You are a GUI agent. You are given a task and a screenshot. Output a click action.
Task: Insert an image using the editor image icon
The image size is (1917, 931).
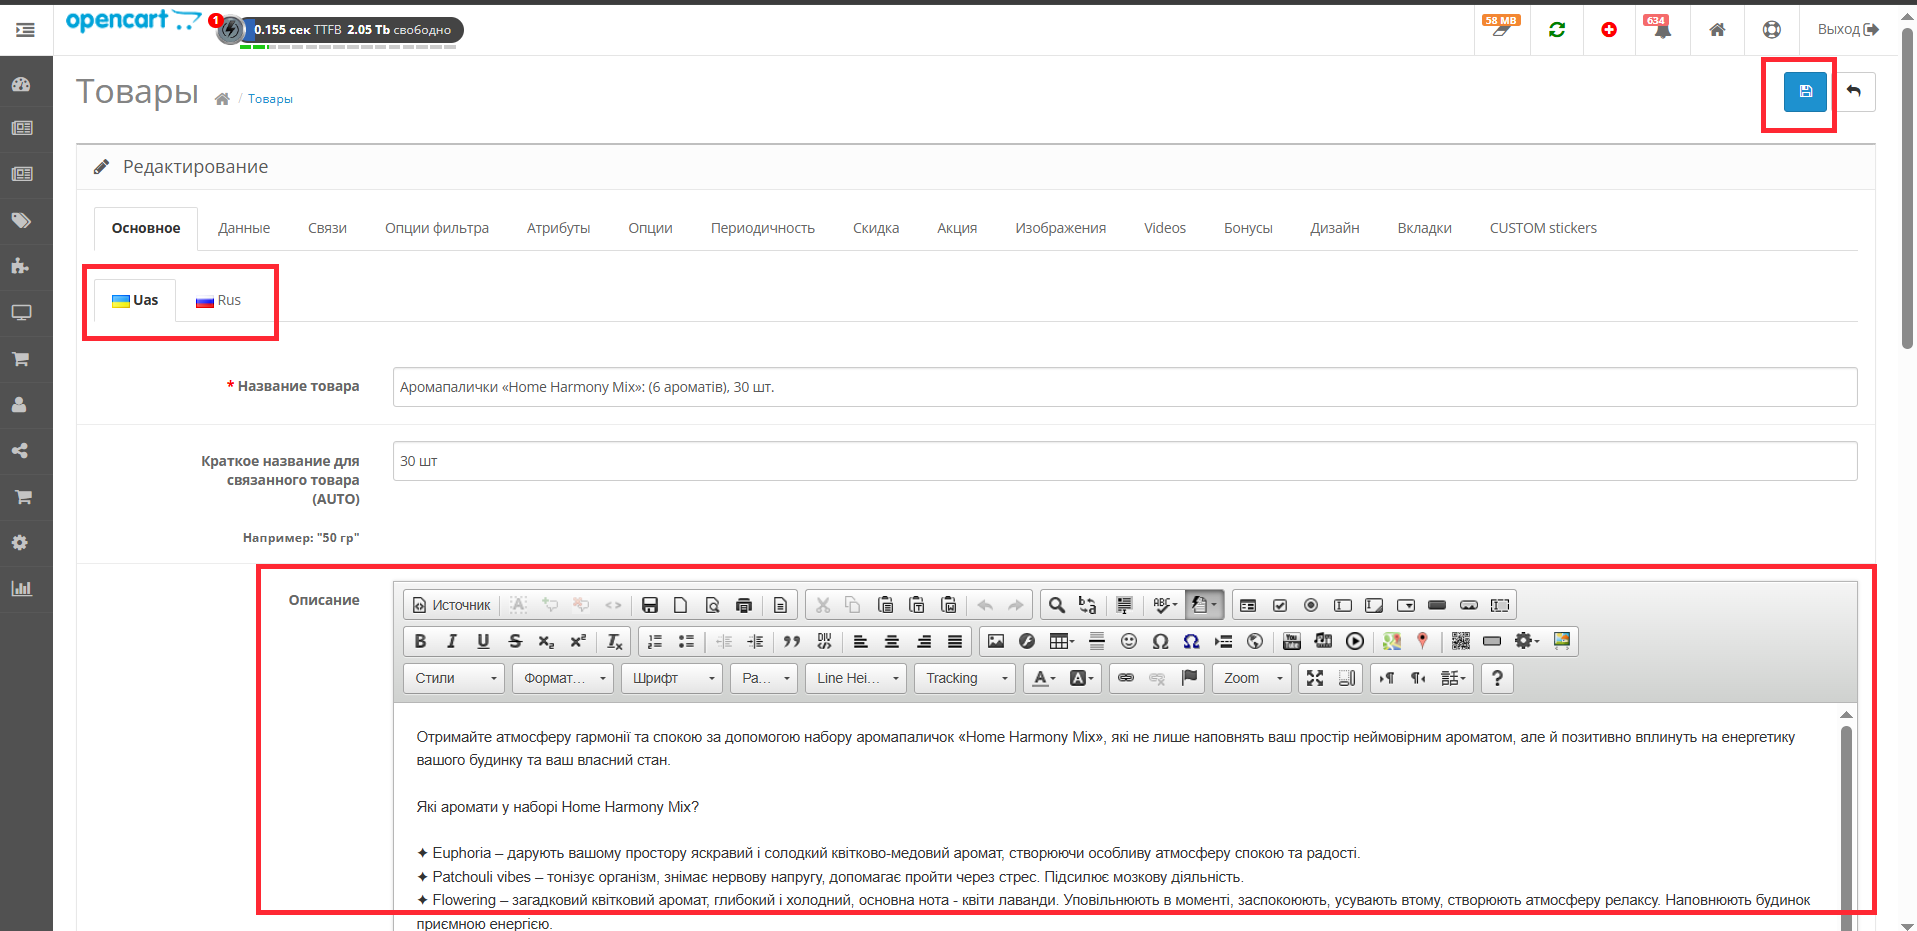click(x=996, y=641)
